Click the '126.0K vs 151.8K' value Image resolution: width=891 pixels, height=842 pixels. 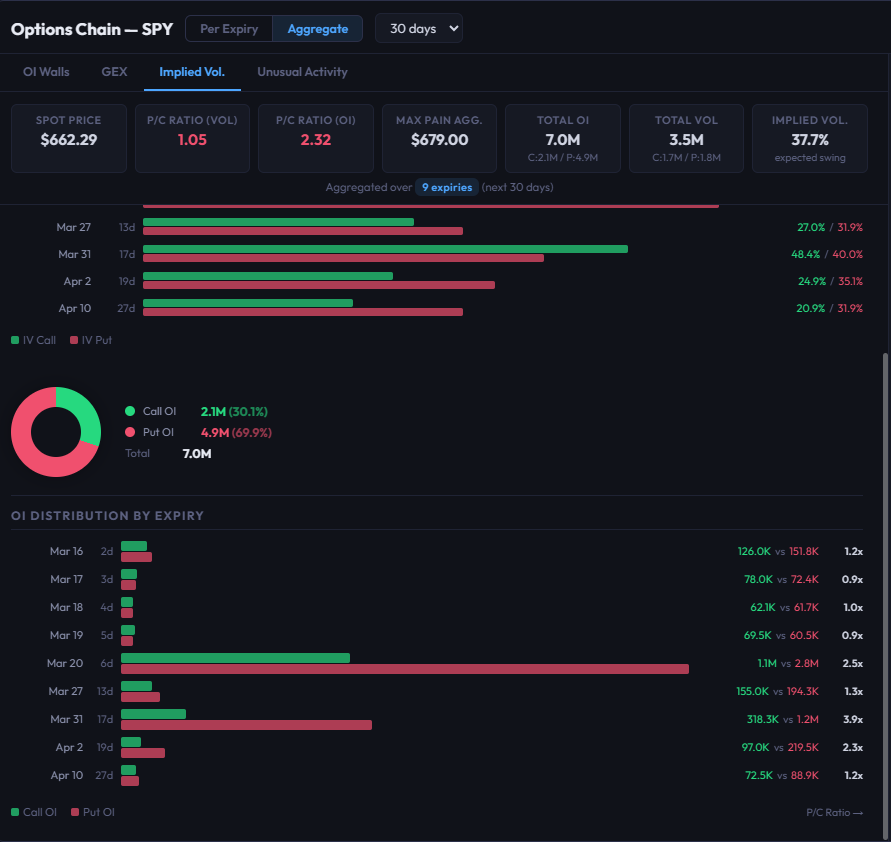point(778,551)
